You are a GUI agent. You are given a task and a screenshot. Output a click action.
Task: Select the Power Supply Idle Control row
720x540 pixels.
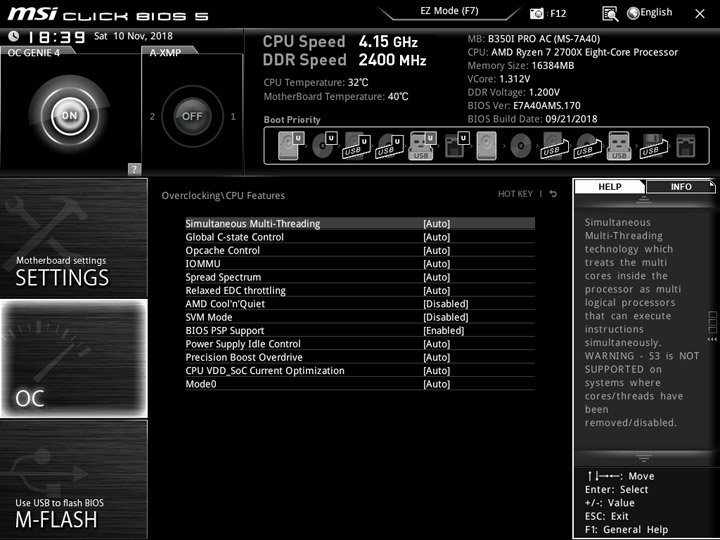pyautogui.click(x=360, y=343)
